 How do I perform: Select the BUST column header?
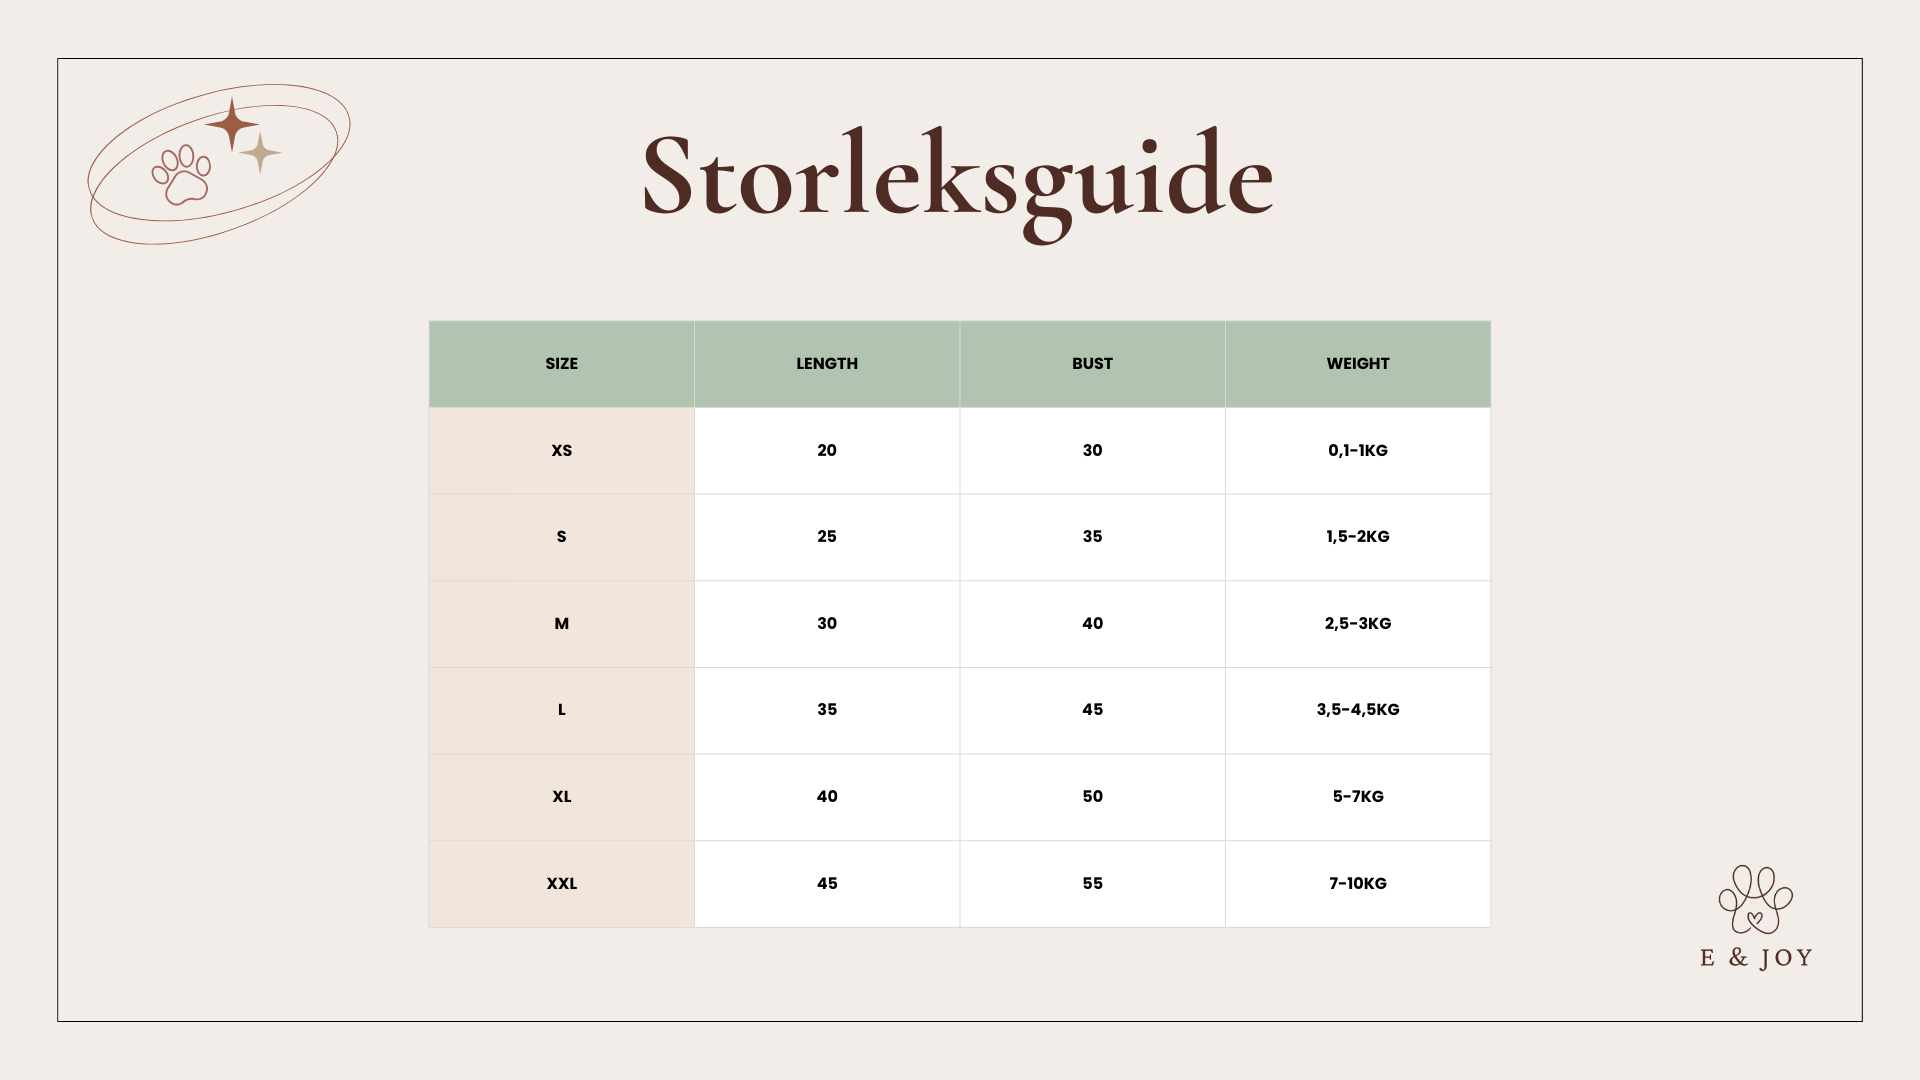[1092, 364]
